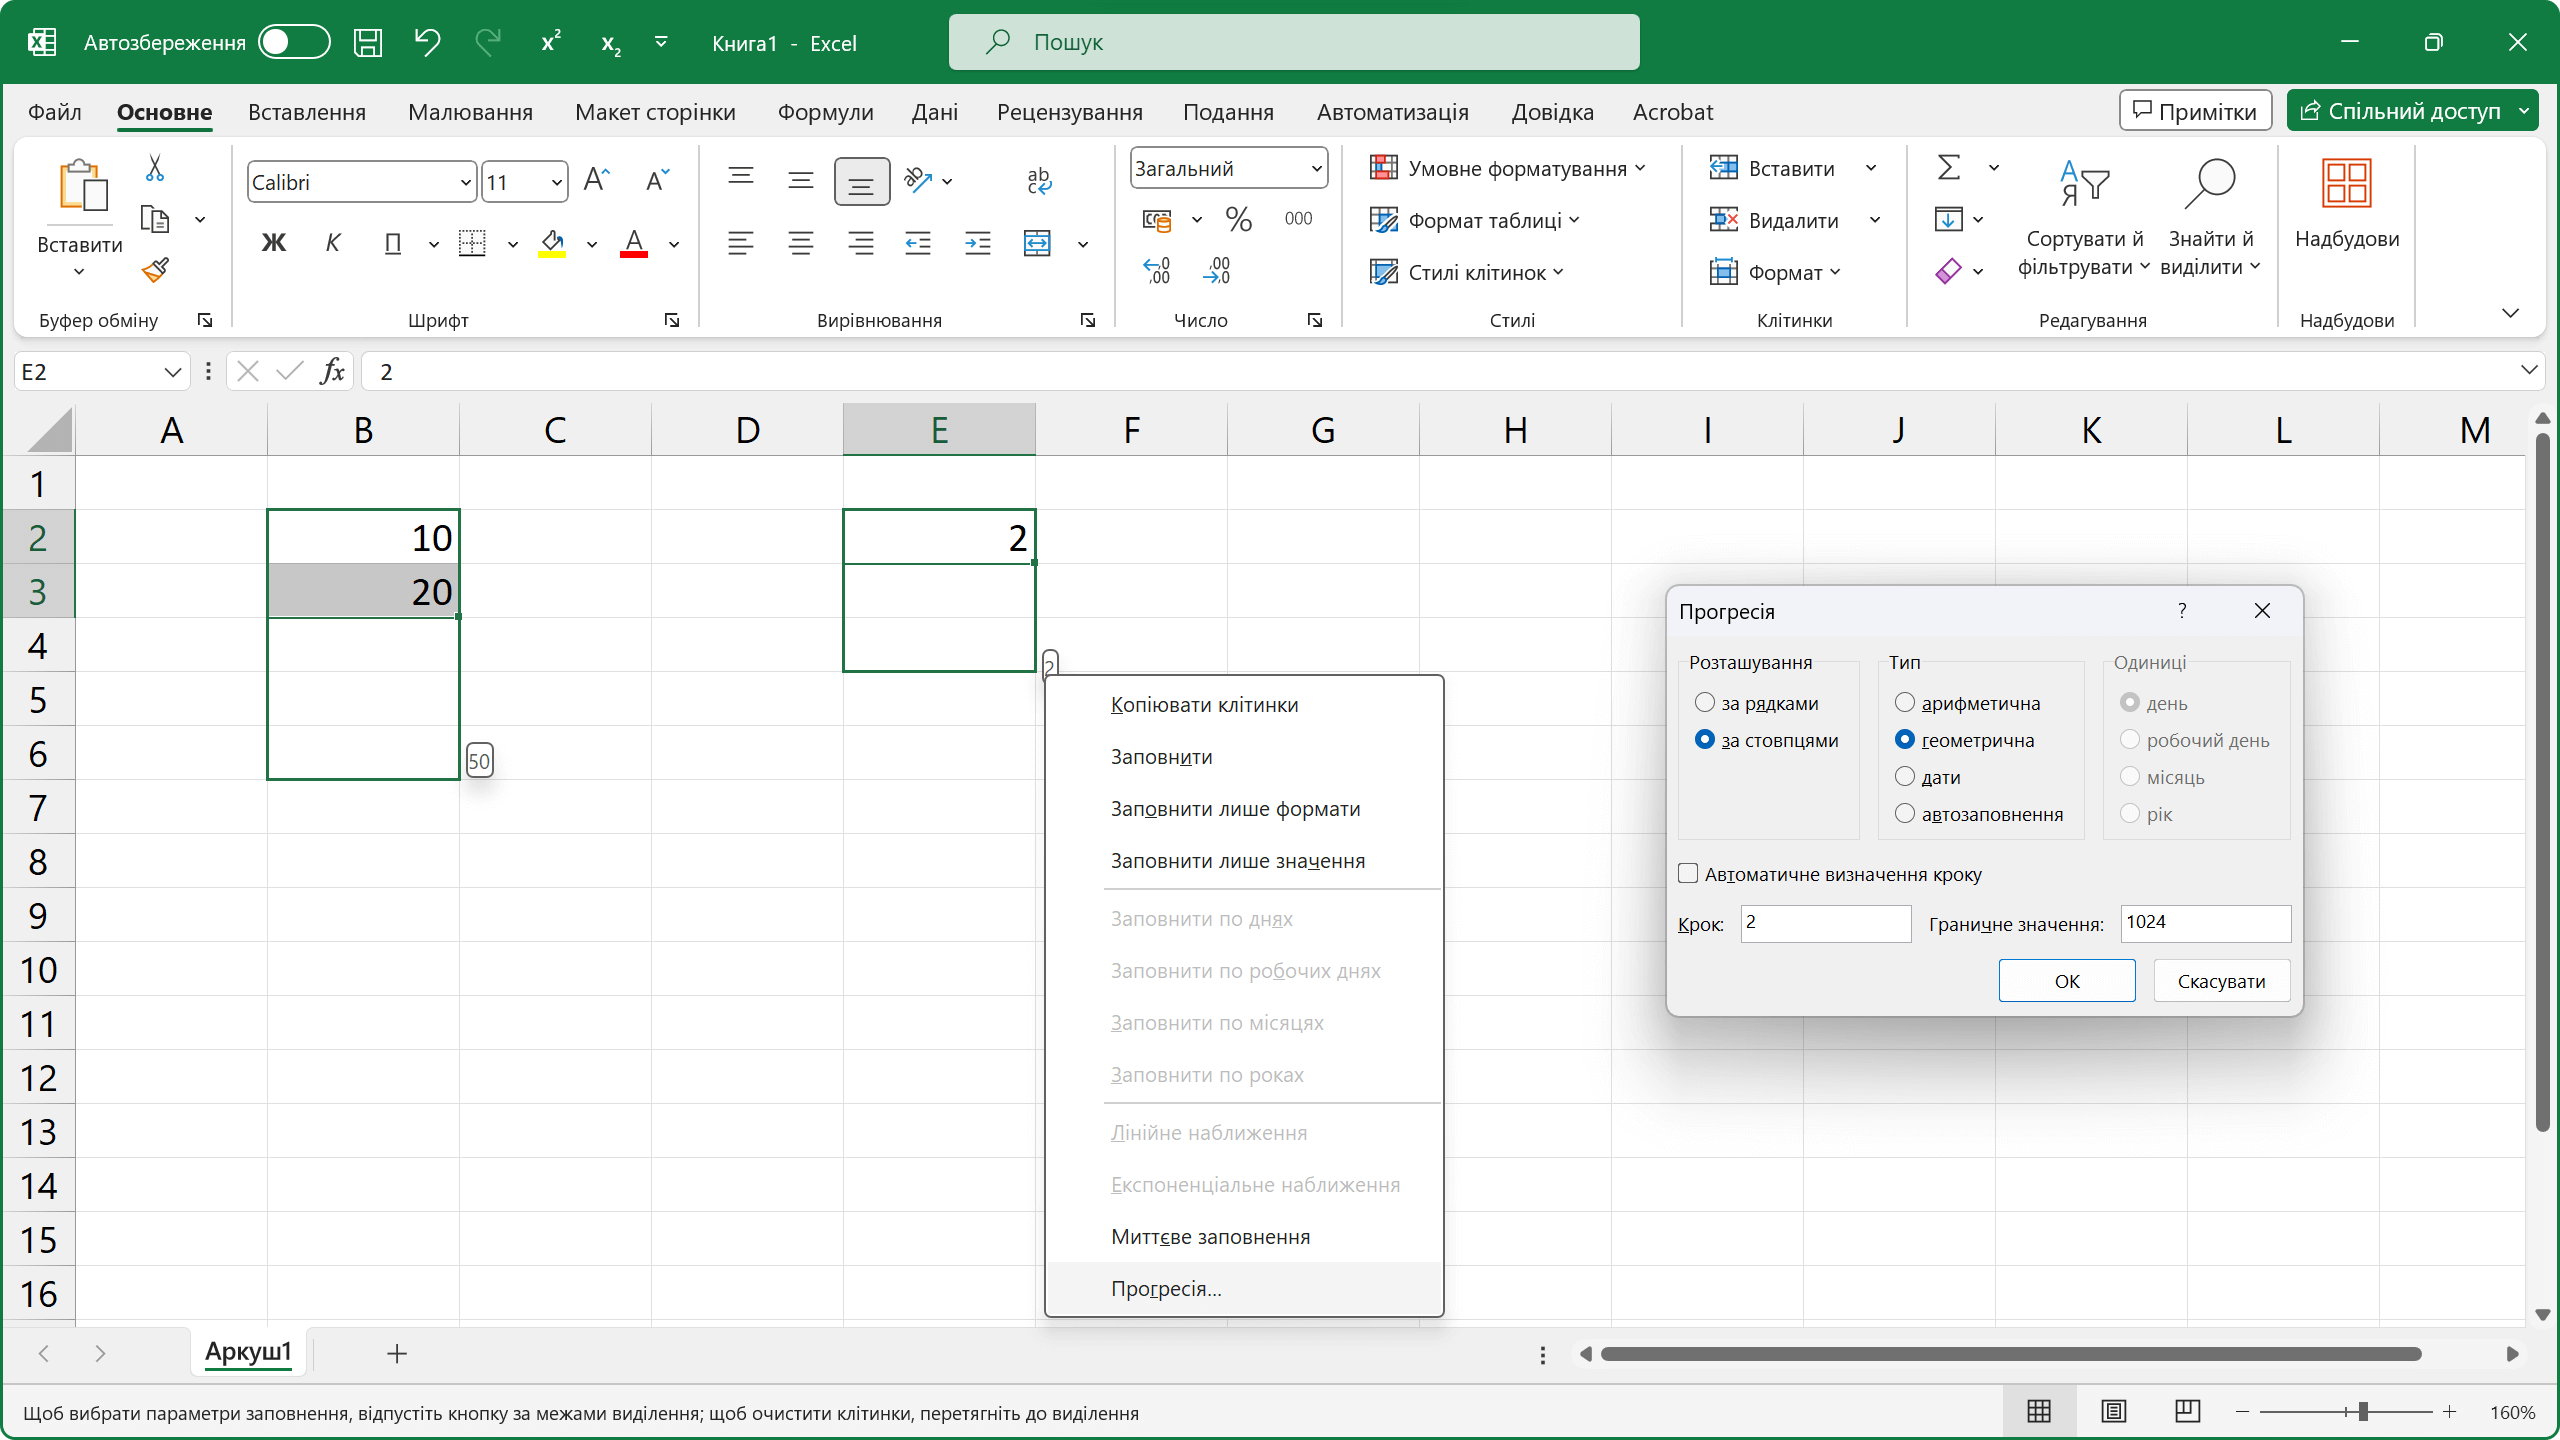This screenshot has width=2560, height=1440.
Task: Click the center horizontal alignment icon
Action: 800,243
